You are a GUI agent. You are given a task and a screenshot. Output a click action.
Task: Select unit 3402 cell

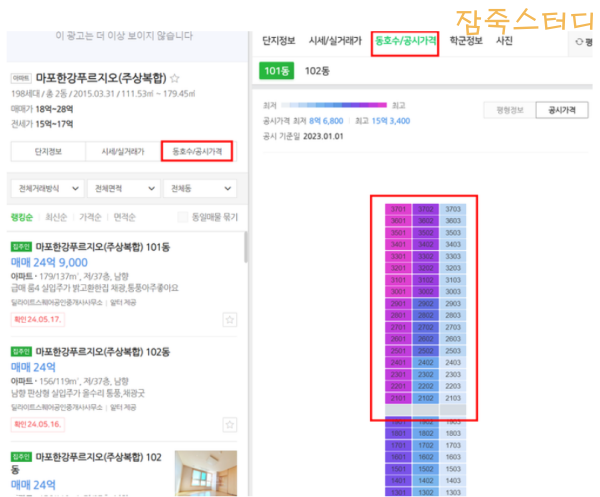pos(426,244)
